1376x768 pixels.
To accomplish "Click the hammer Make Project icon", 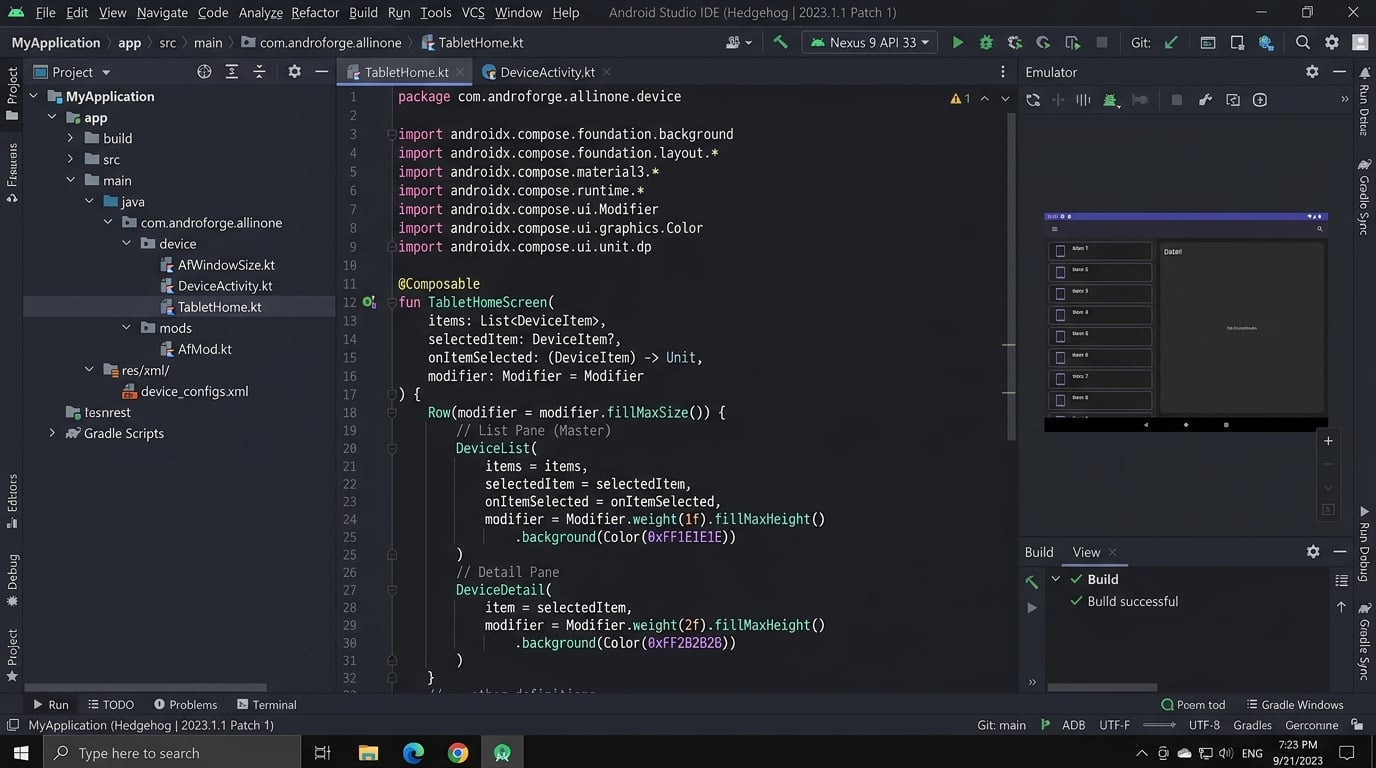I will tap(781, 42).
